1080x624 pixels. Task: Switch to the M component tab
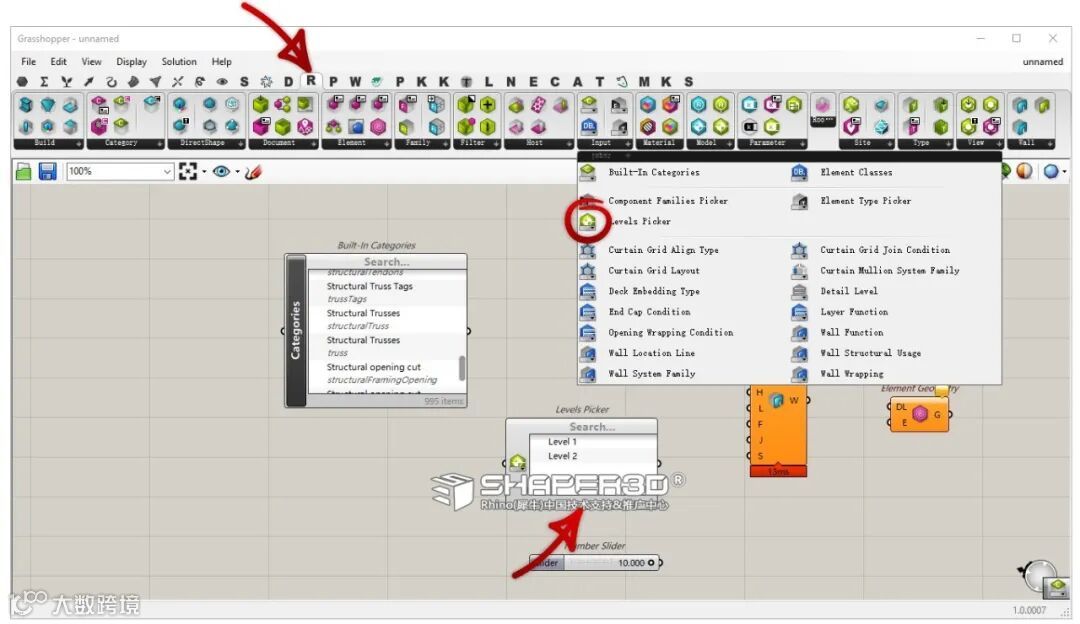[644, 81]
